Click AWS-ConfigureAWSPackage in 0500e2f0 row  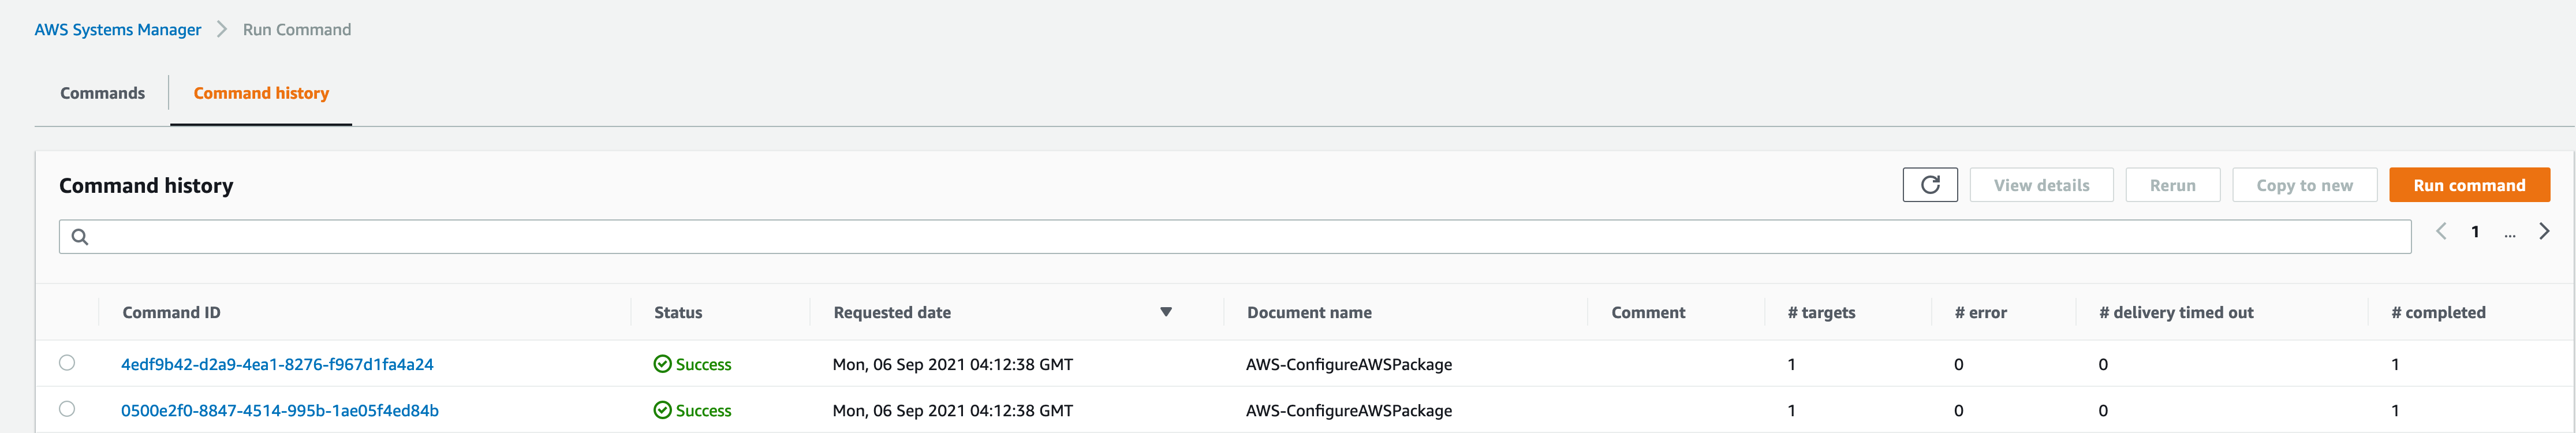[x=1349, y=410]
